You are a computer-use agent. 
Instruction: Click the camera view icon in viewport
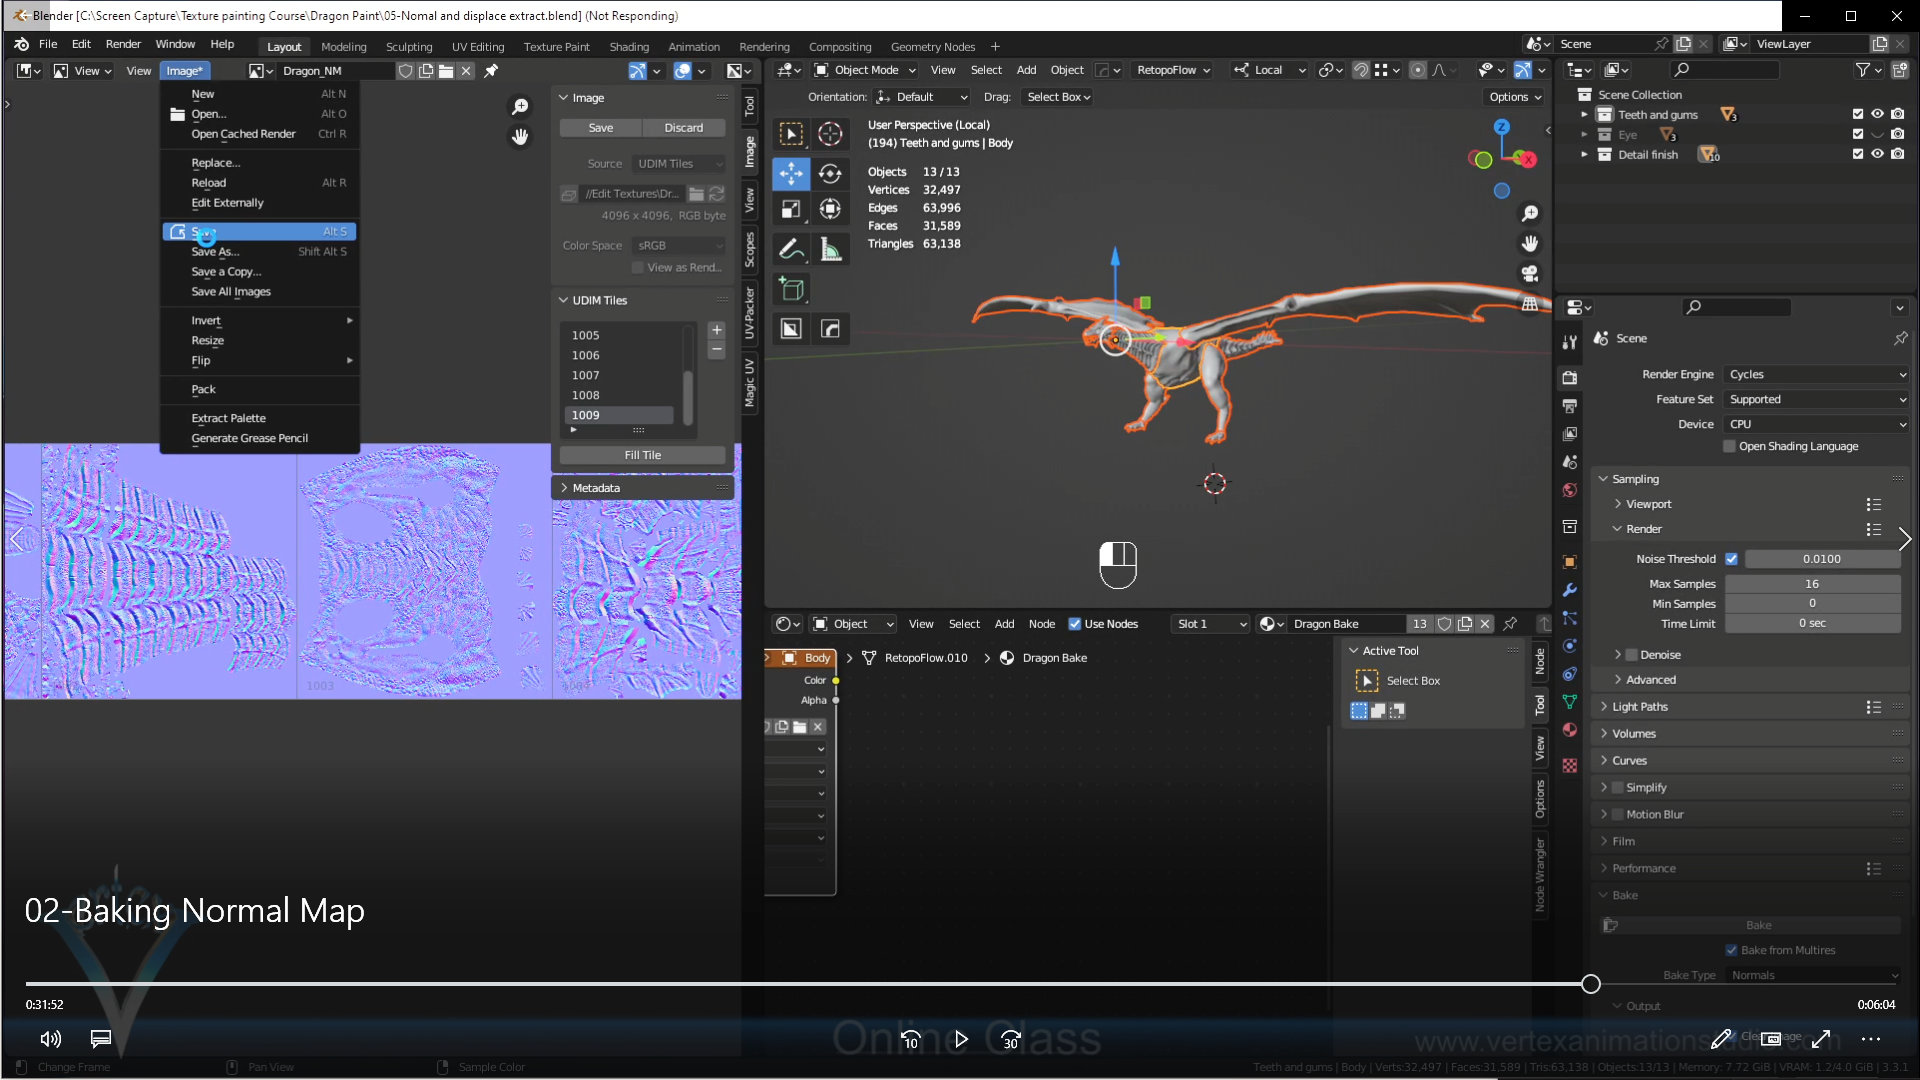1530,274
